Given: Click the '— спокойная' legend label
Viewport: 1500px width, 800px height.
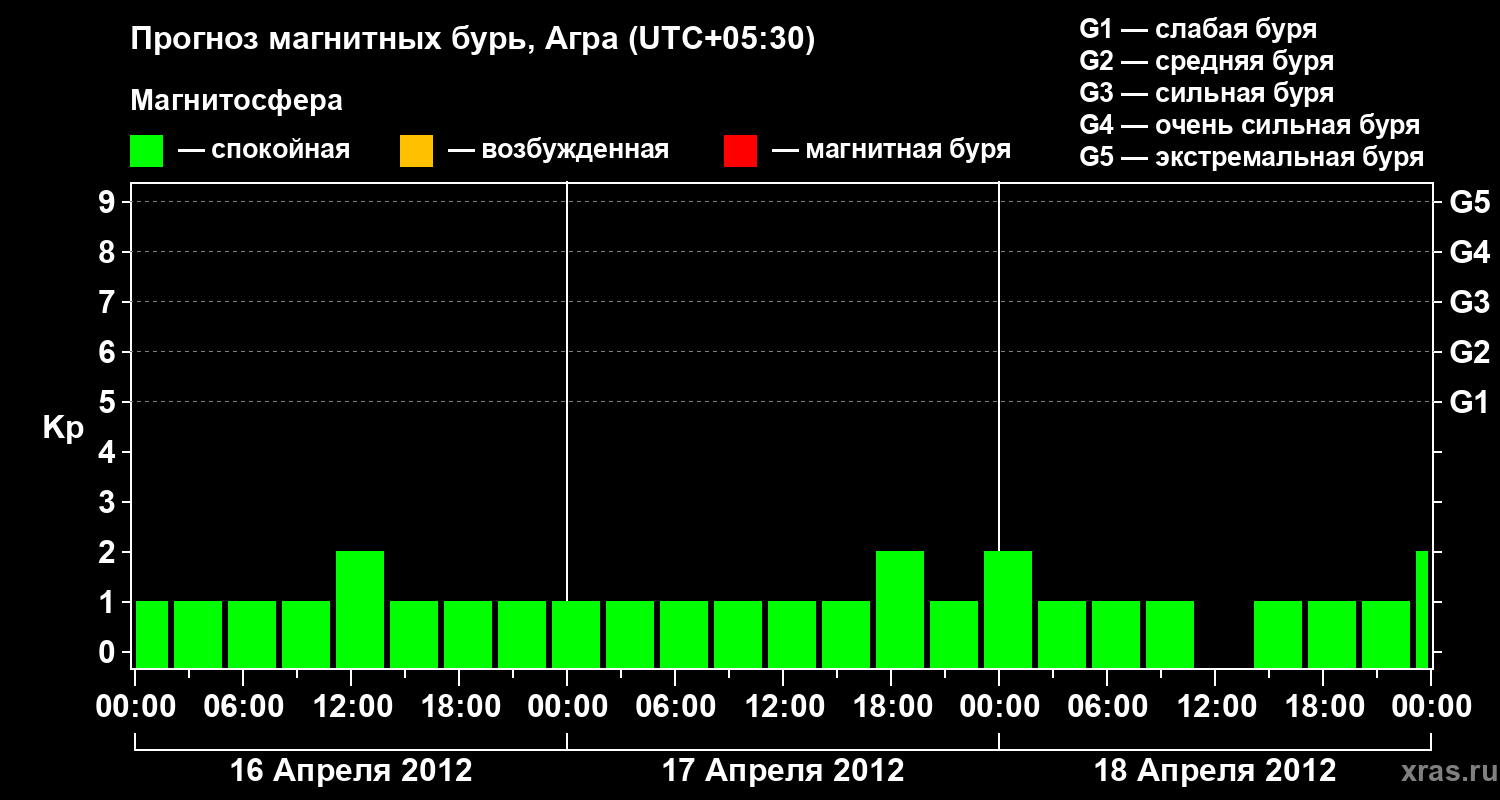Looking at the screenshot, I should [x=264, y=151].
